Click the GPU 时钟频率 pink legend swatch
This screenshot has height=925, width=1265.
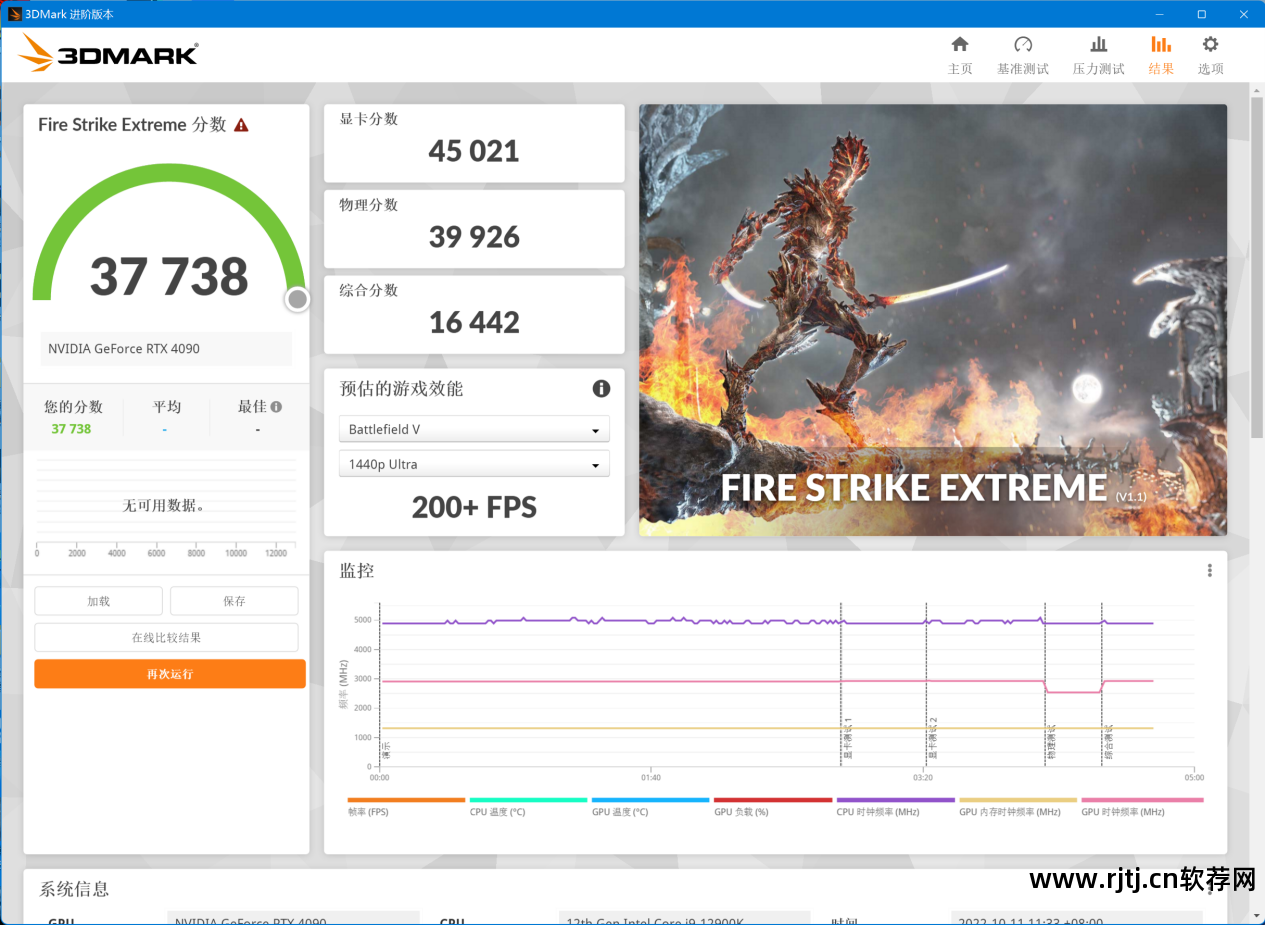coord(1142,800)
